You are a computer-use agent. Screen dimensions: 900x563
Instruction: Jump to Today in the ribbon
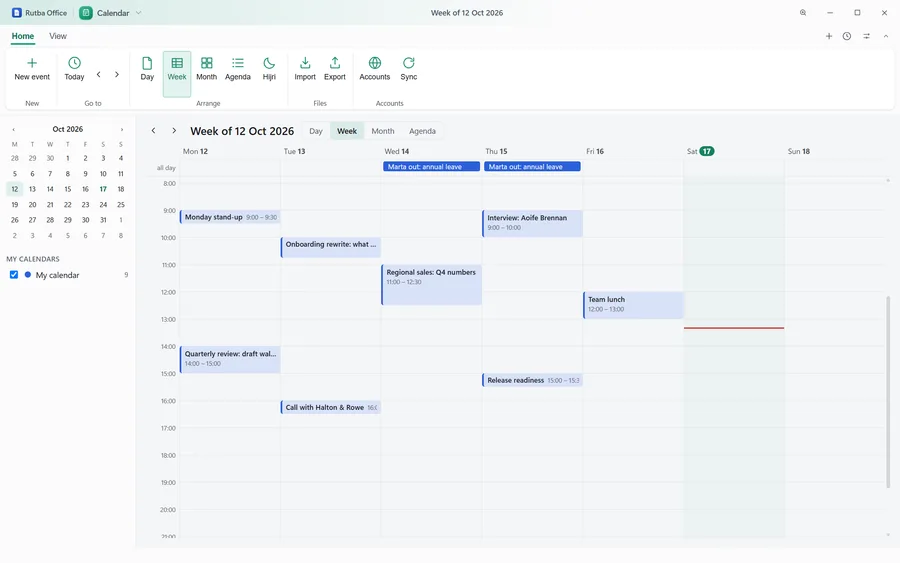point(74,69)
